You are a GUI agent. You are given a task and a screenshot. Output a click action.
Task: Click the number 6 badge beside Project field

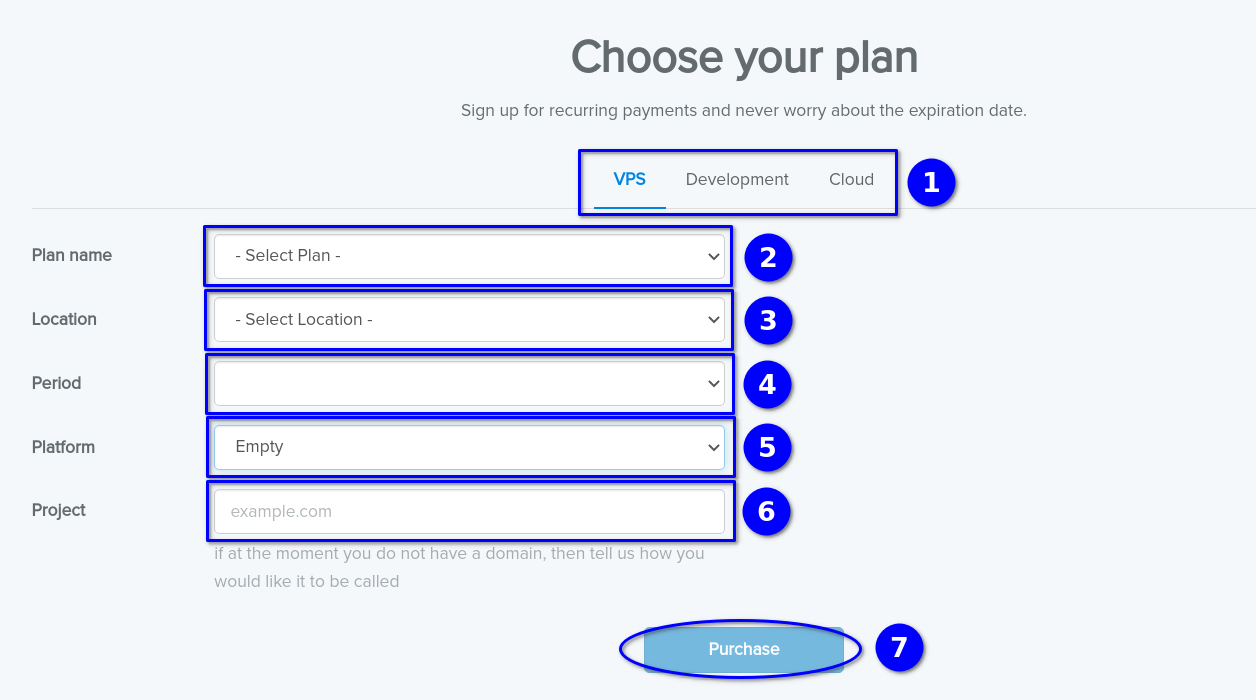pyautogui.click(x=766, y=512)
